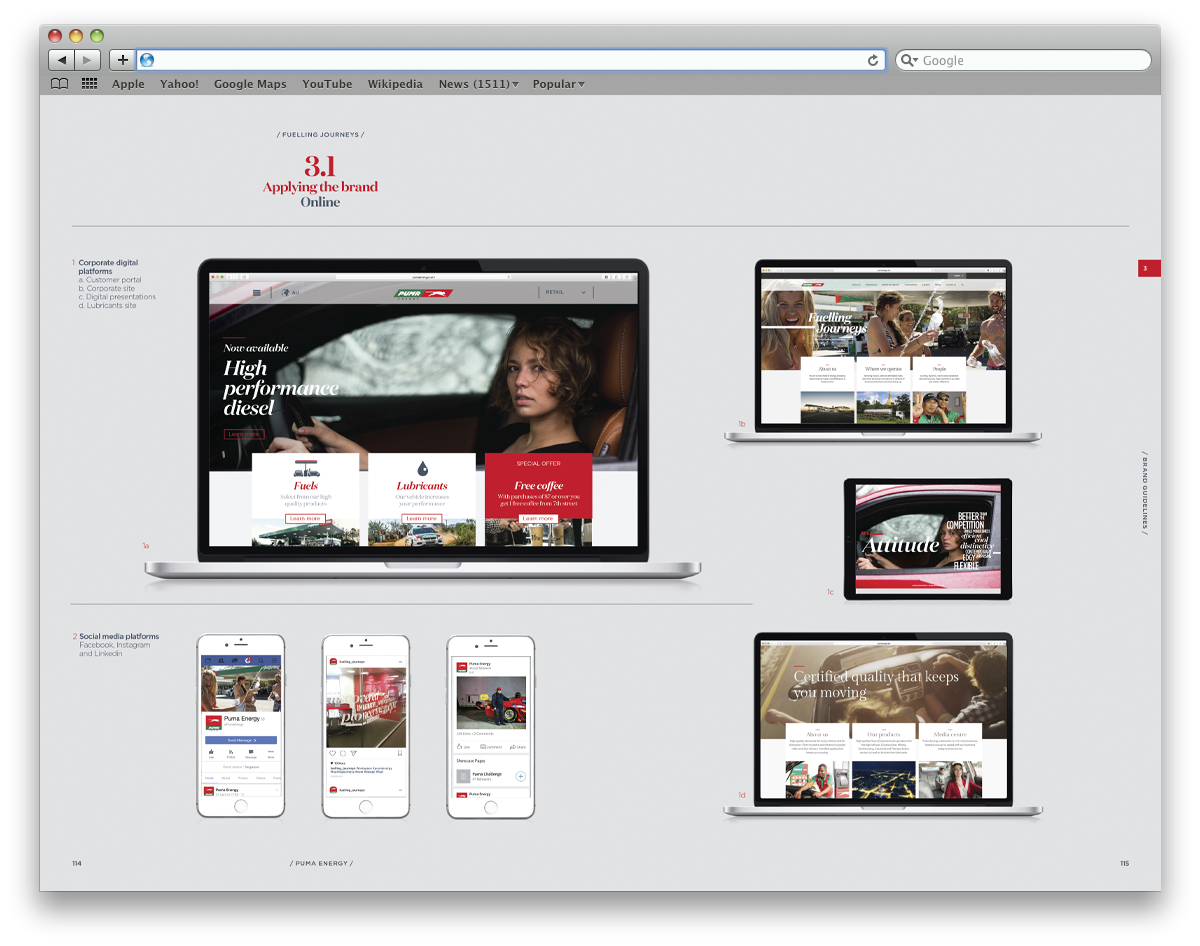This screenshot has height=946, width=1200.
Task: Add a bookmark using the plus button
Action: point(122,60)
